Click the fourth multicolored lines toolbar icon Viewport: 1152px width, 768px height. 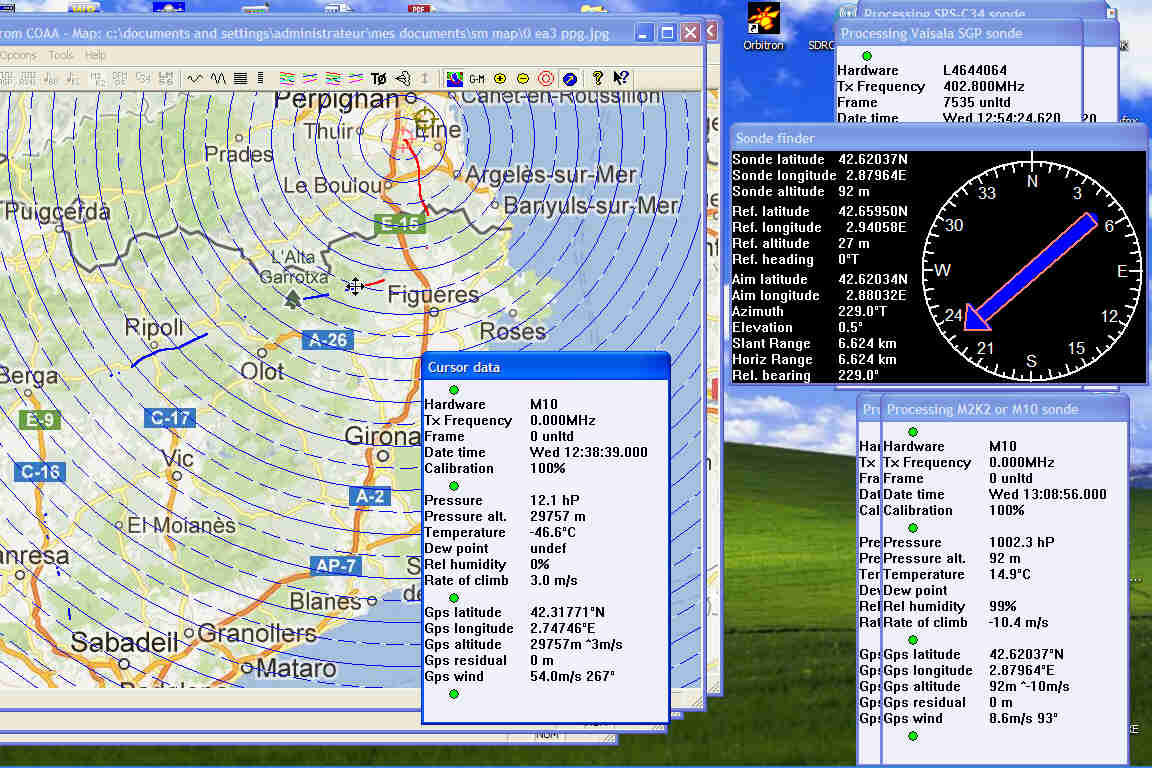coord(356,78)
